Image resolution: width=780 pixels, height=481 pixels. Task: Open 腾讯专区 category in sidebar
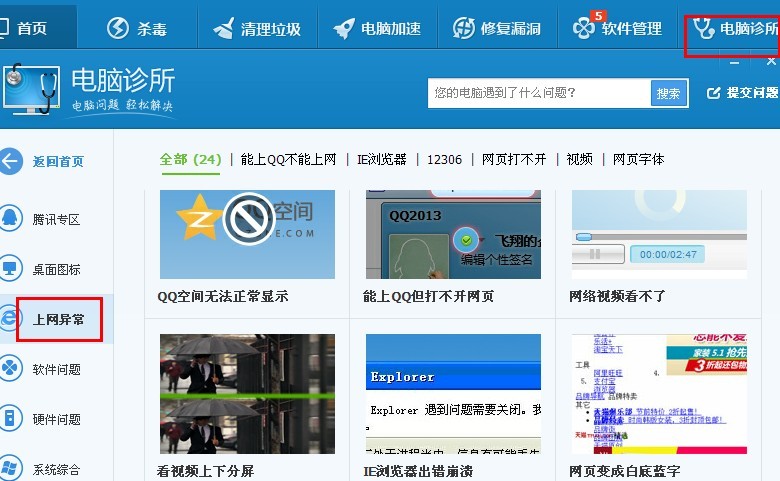(56, 219)
